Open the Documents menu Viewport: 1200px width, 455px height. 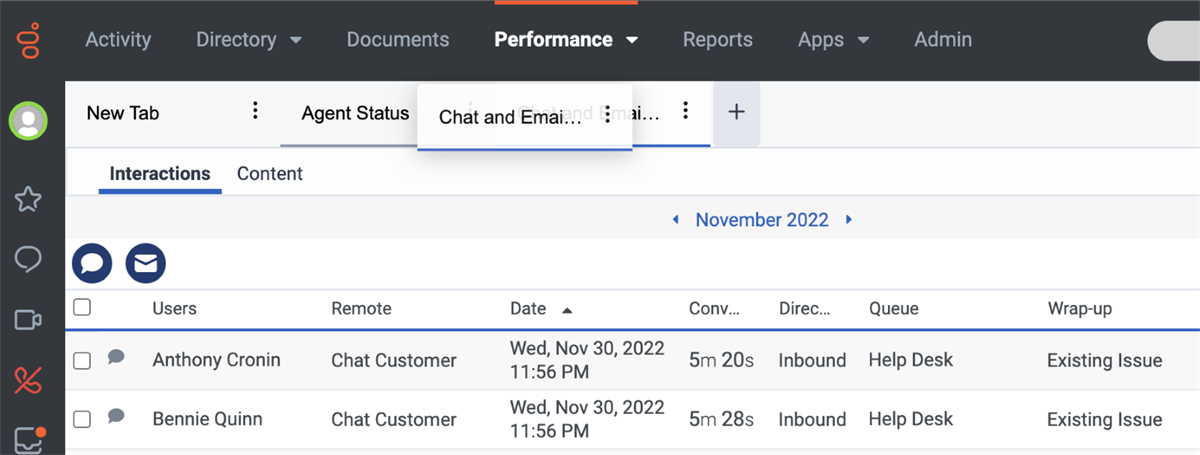pyautogui.click(x=398, y=40)
